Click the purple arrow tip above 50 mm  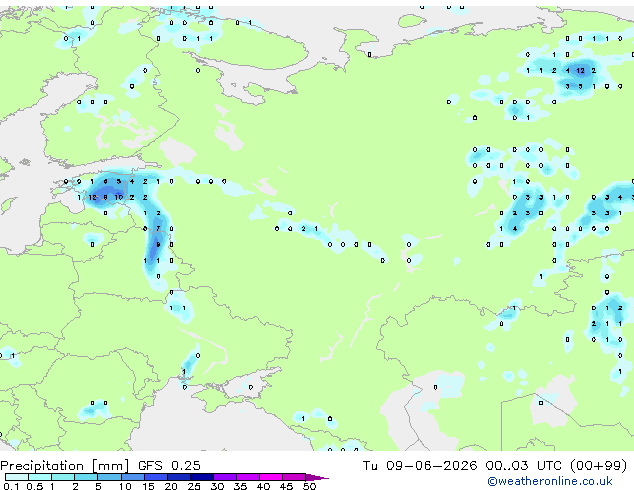317,477
